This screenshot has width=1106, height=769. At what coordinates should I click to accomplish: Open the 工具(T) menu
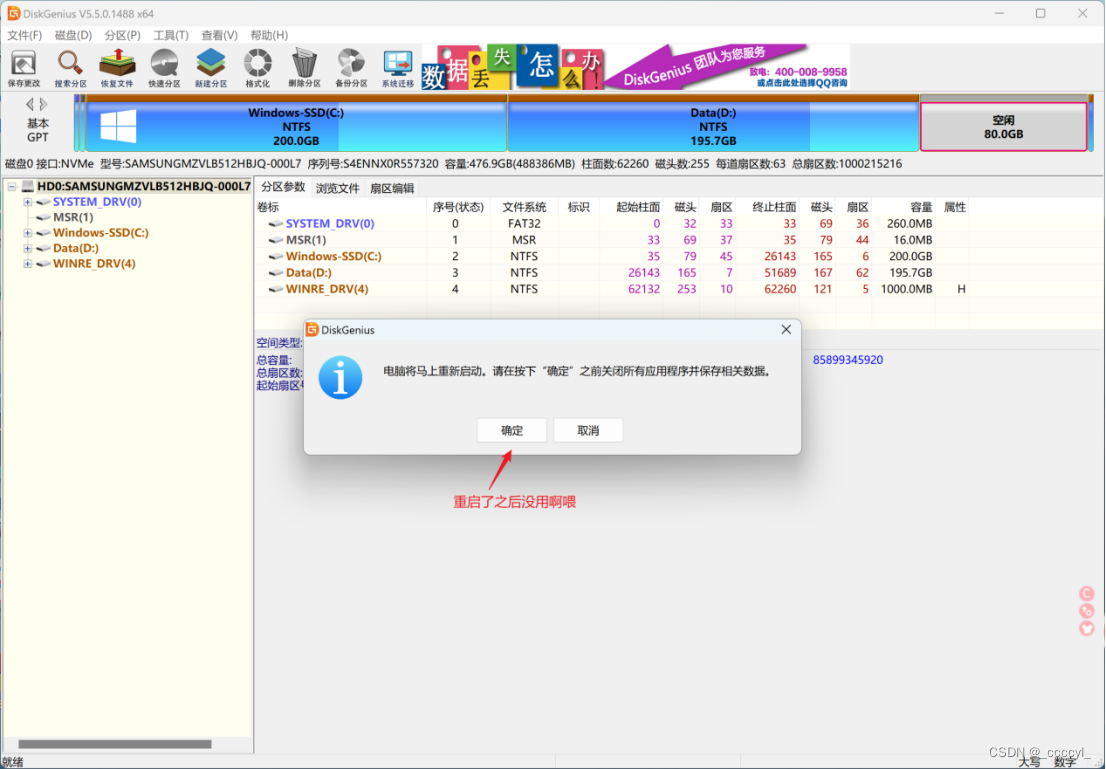(171, 35)
